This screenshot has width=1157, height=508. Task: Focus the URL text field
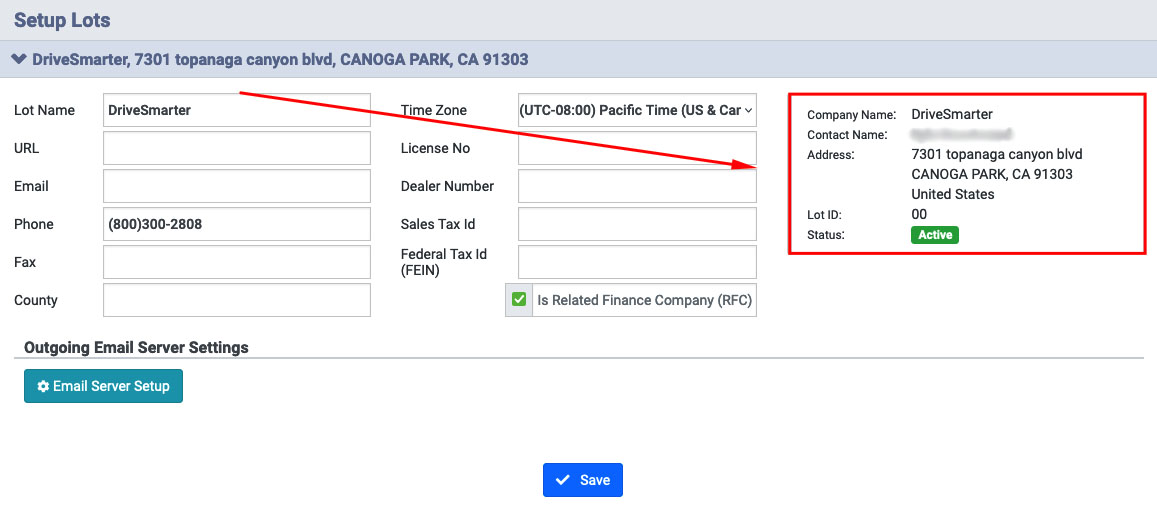click(x=236, y=148)
